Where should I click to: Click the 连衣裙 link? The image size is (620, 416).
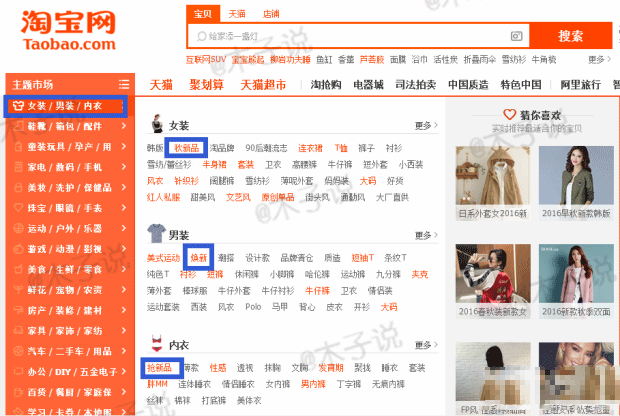click(310, 148)
